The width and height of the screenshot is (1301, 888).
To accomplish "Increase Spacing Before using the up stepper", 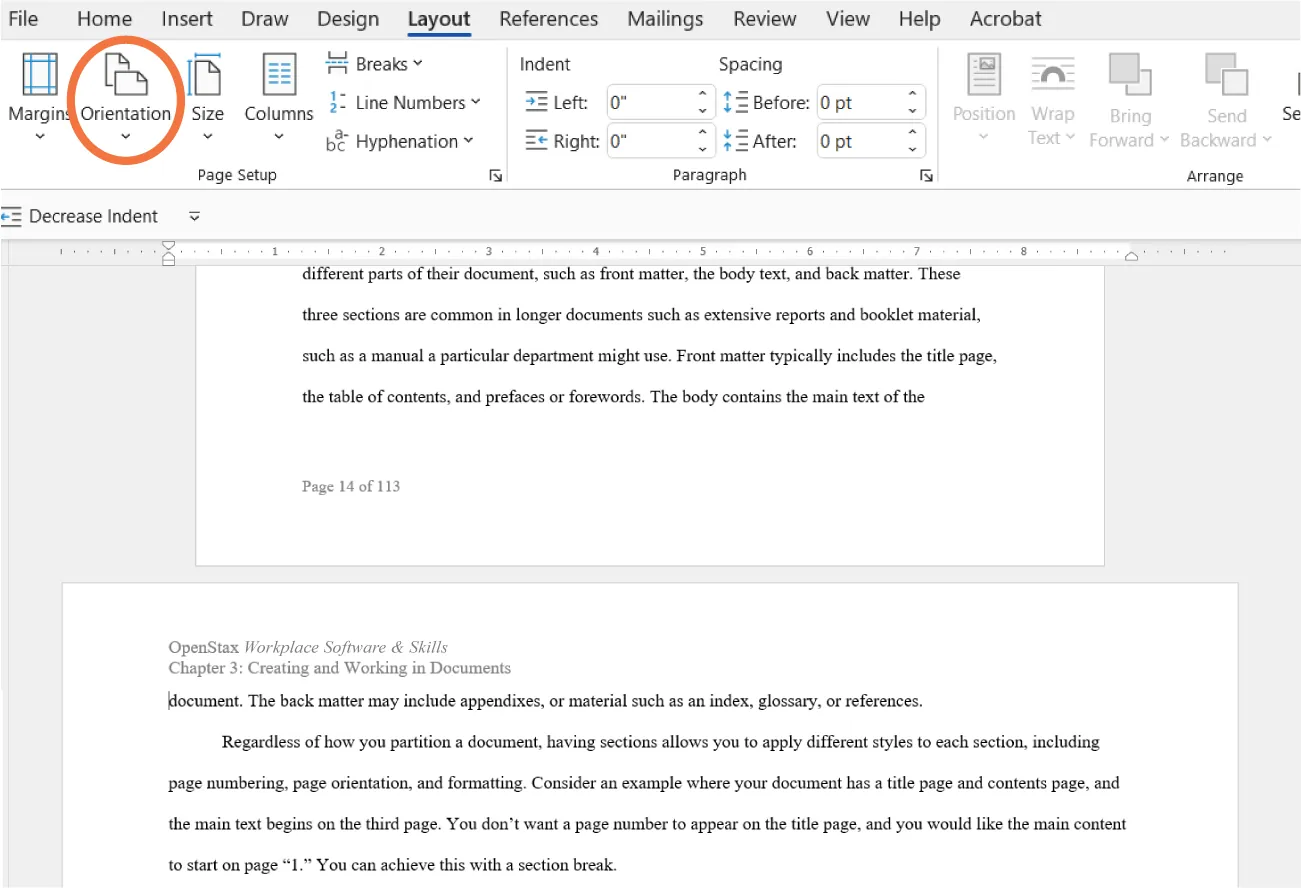I will pyautogui.click(x=911, y=94).
